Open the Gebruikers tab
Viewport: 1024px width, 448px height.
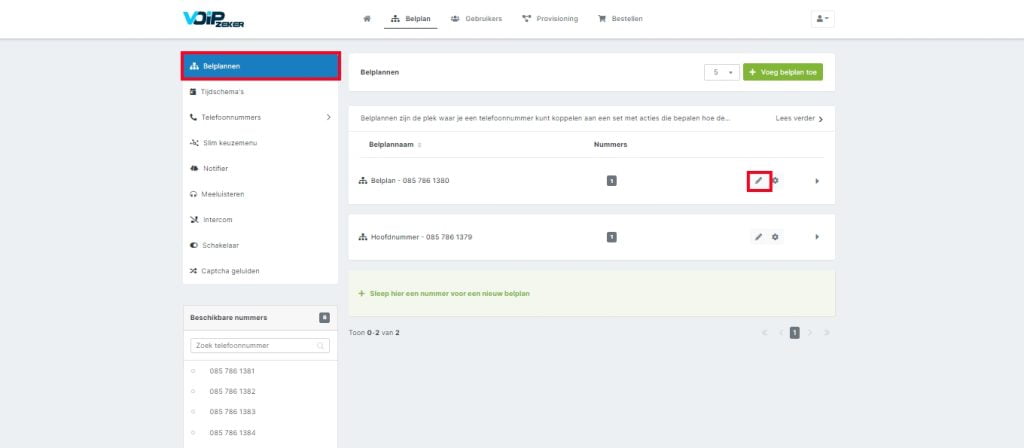[x=477, y=19]
